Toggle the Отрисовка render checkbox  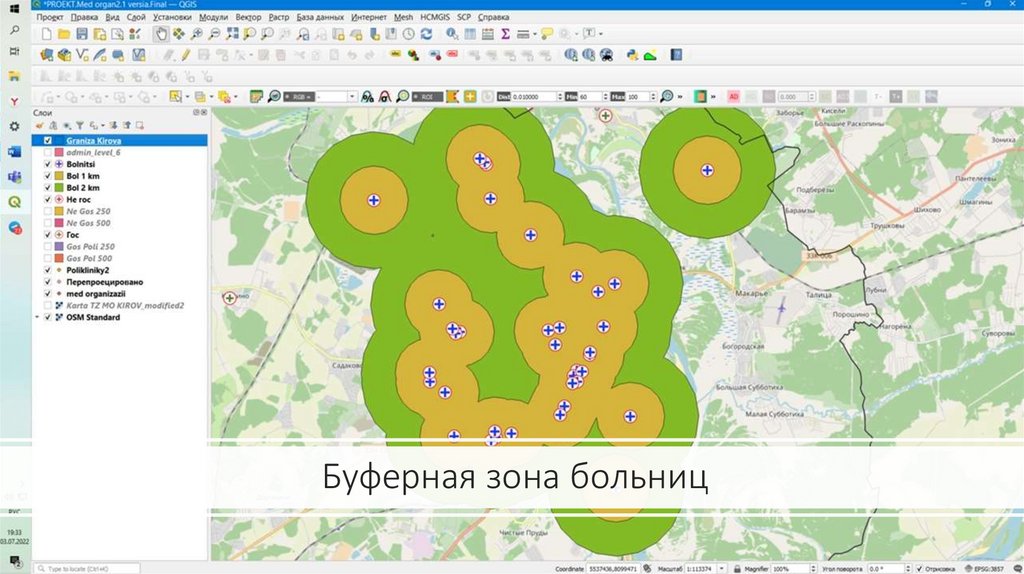tap(920, 569)
